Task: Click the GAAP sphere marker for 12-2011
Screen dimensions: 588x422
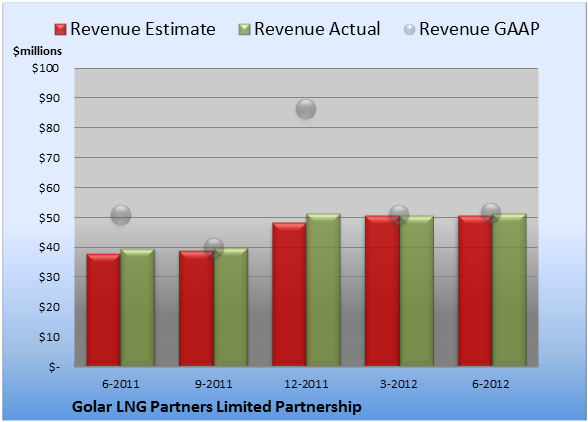Action: [x=306, y=109]
